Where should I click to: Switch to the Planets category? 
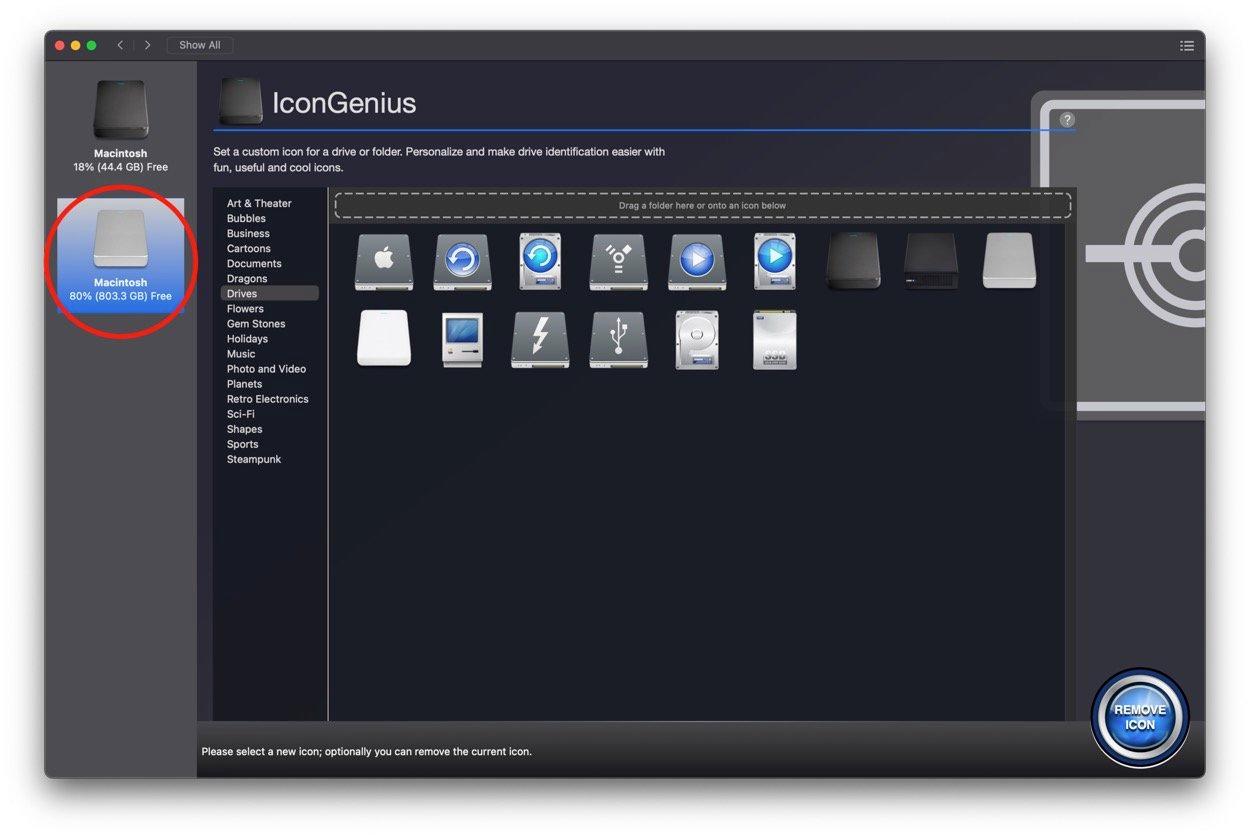245,383
